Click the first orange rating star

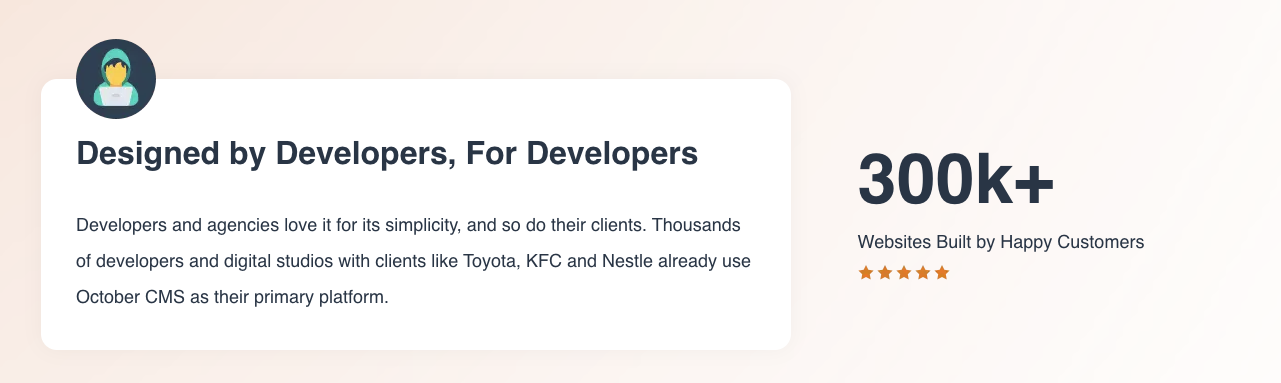tap(866, 272)
